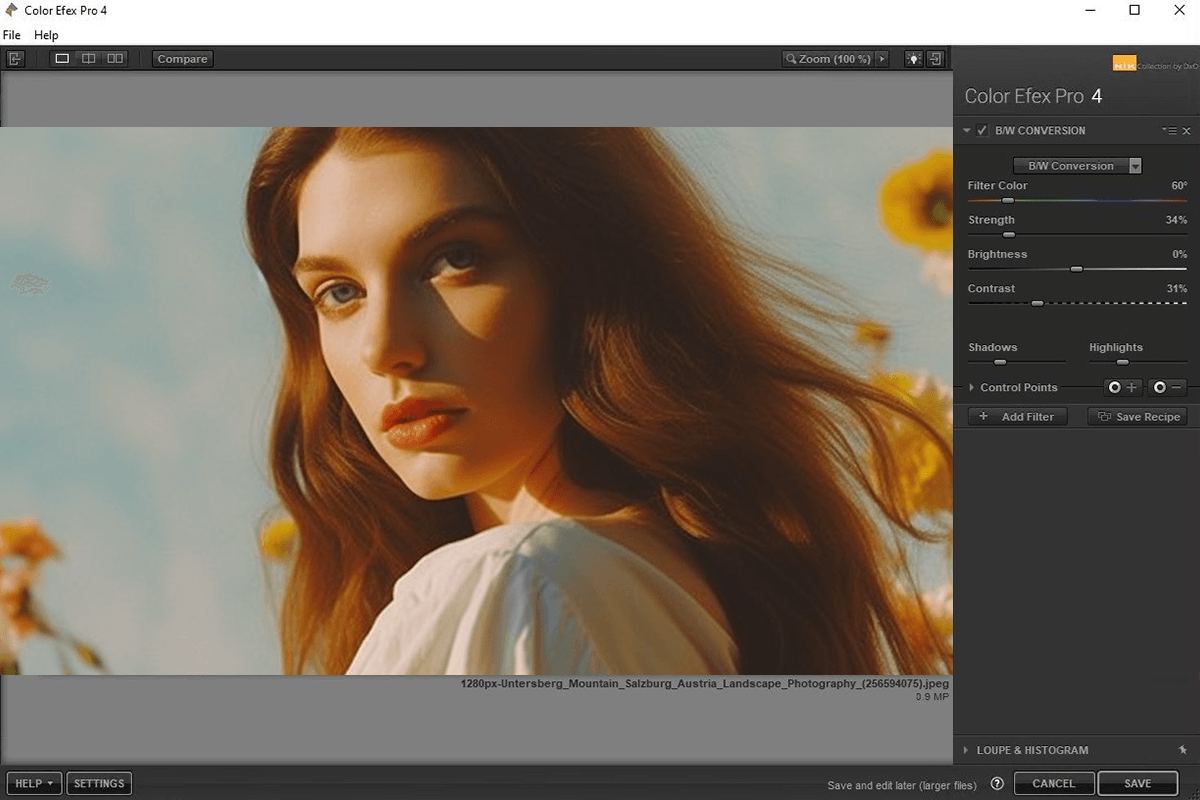Click the filter options menu icon on B/W Conversion

coord(1168,130)
